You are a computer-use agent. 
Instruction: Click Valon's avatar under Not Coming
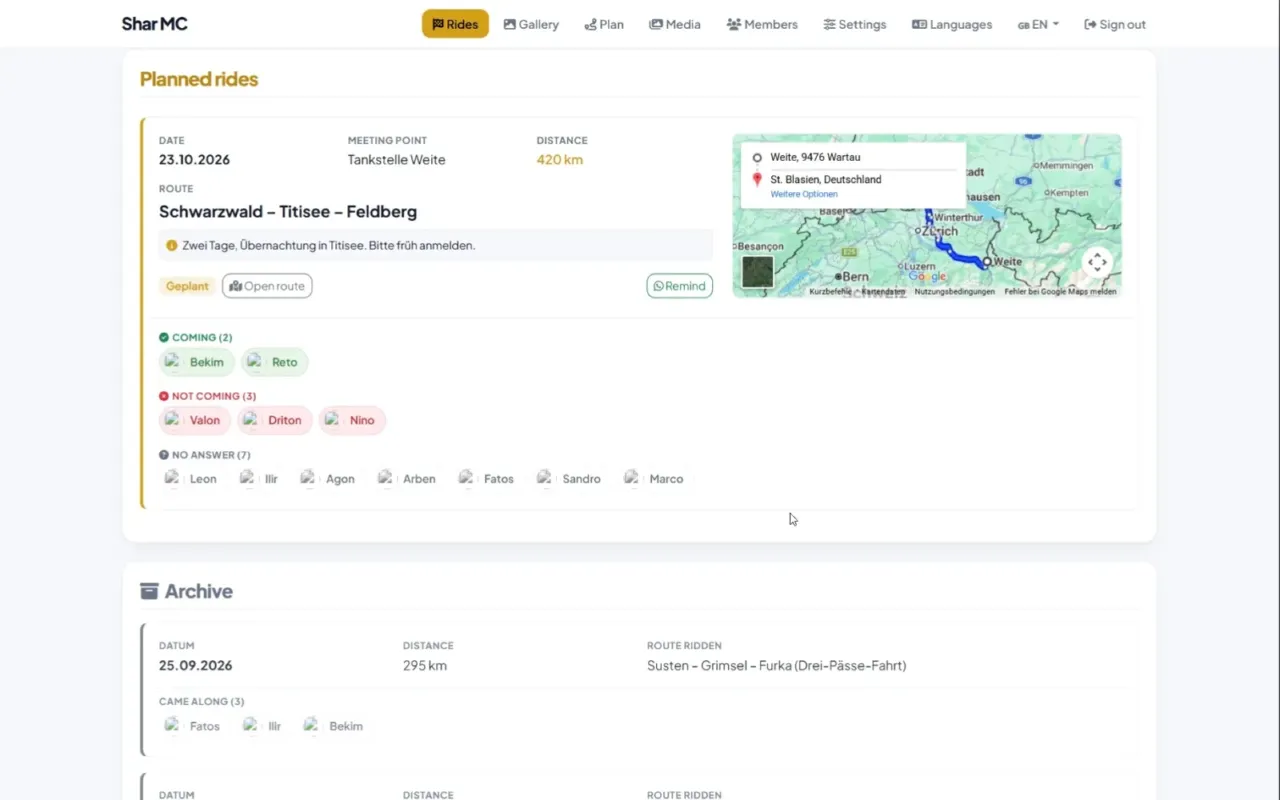(x=174, y=420)
